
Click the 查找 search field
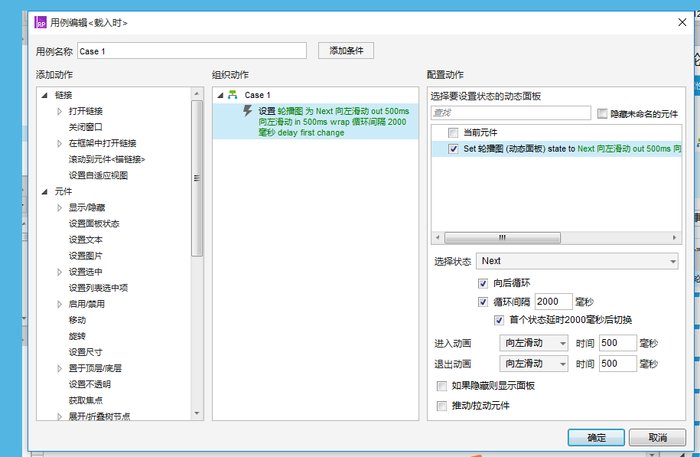(511, 113)
